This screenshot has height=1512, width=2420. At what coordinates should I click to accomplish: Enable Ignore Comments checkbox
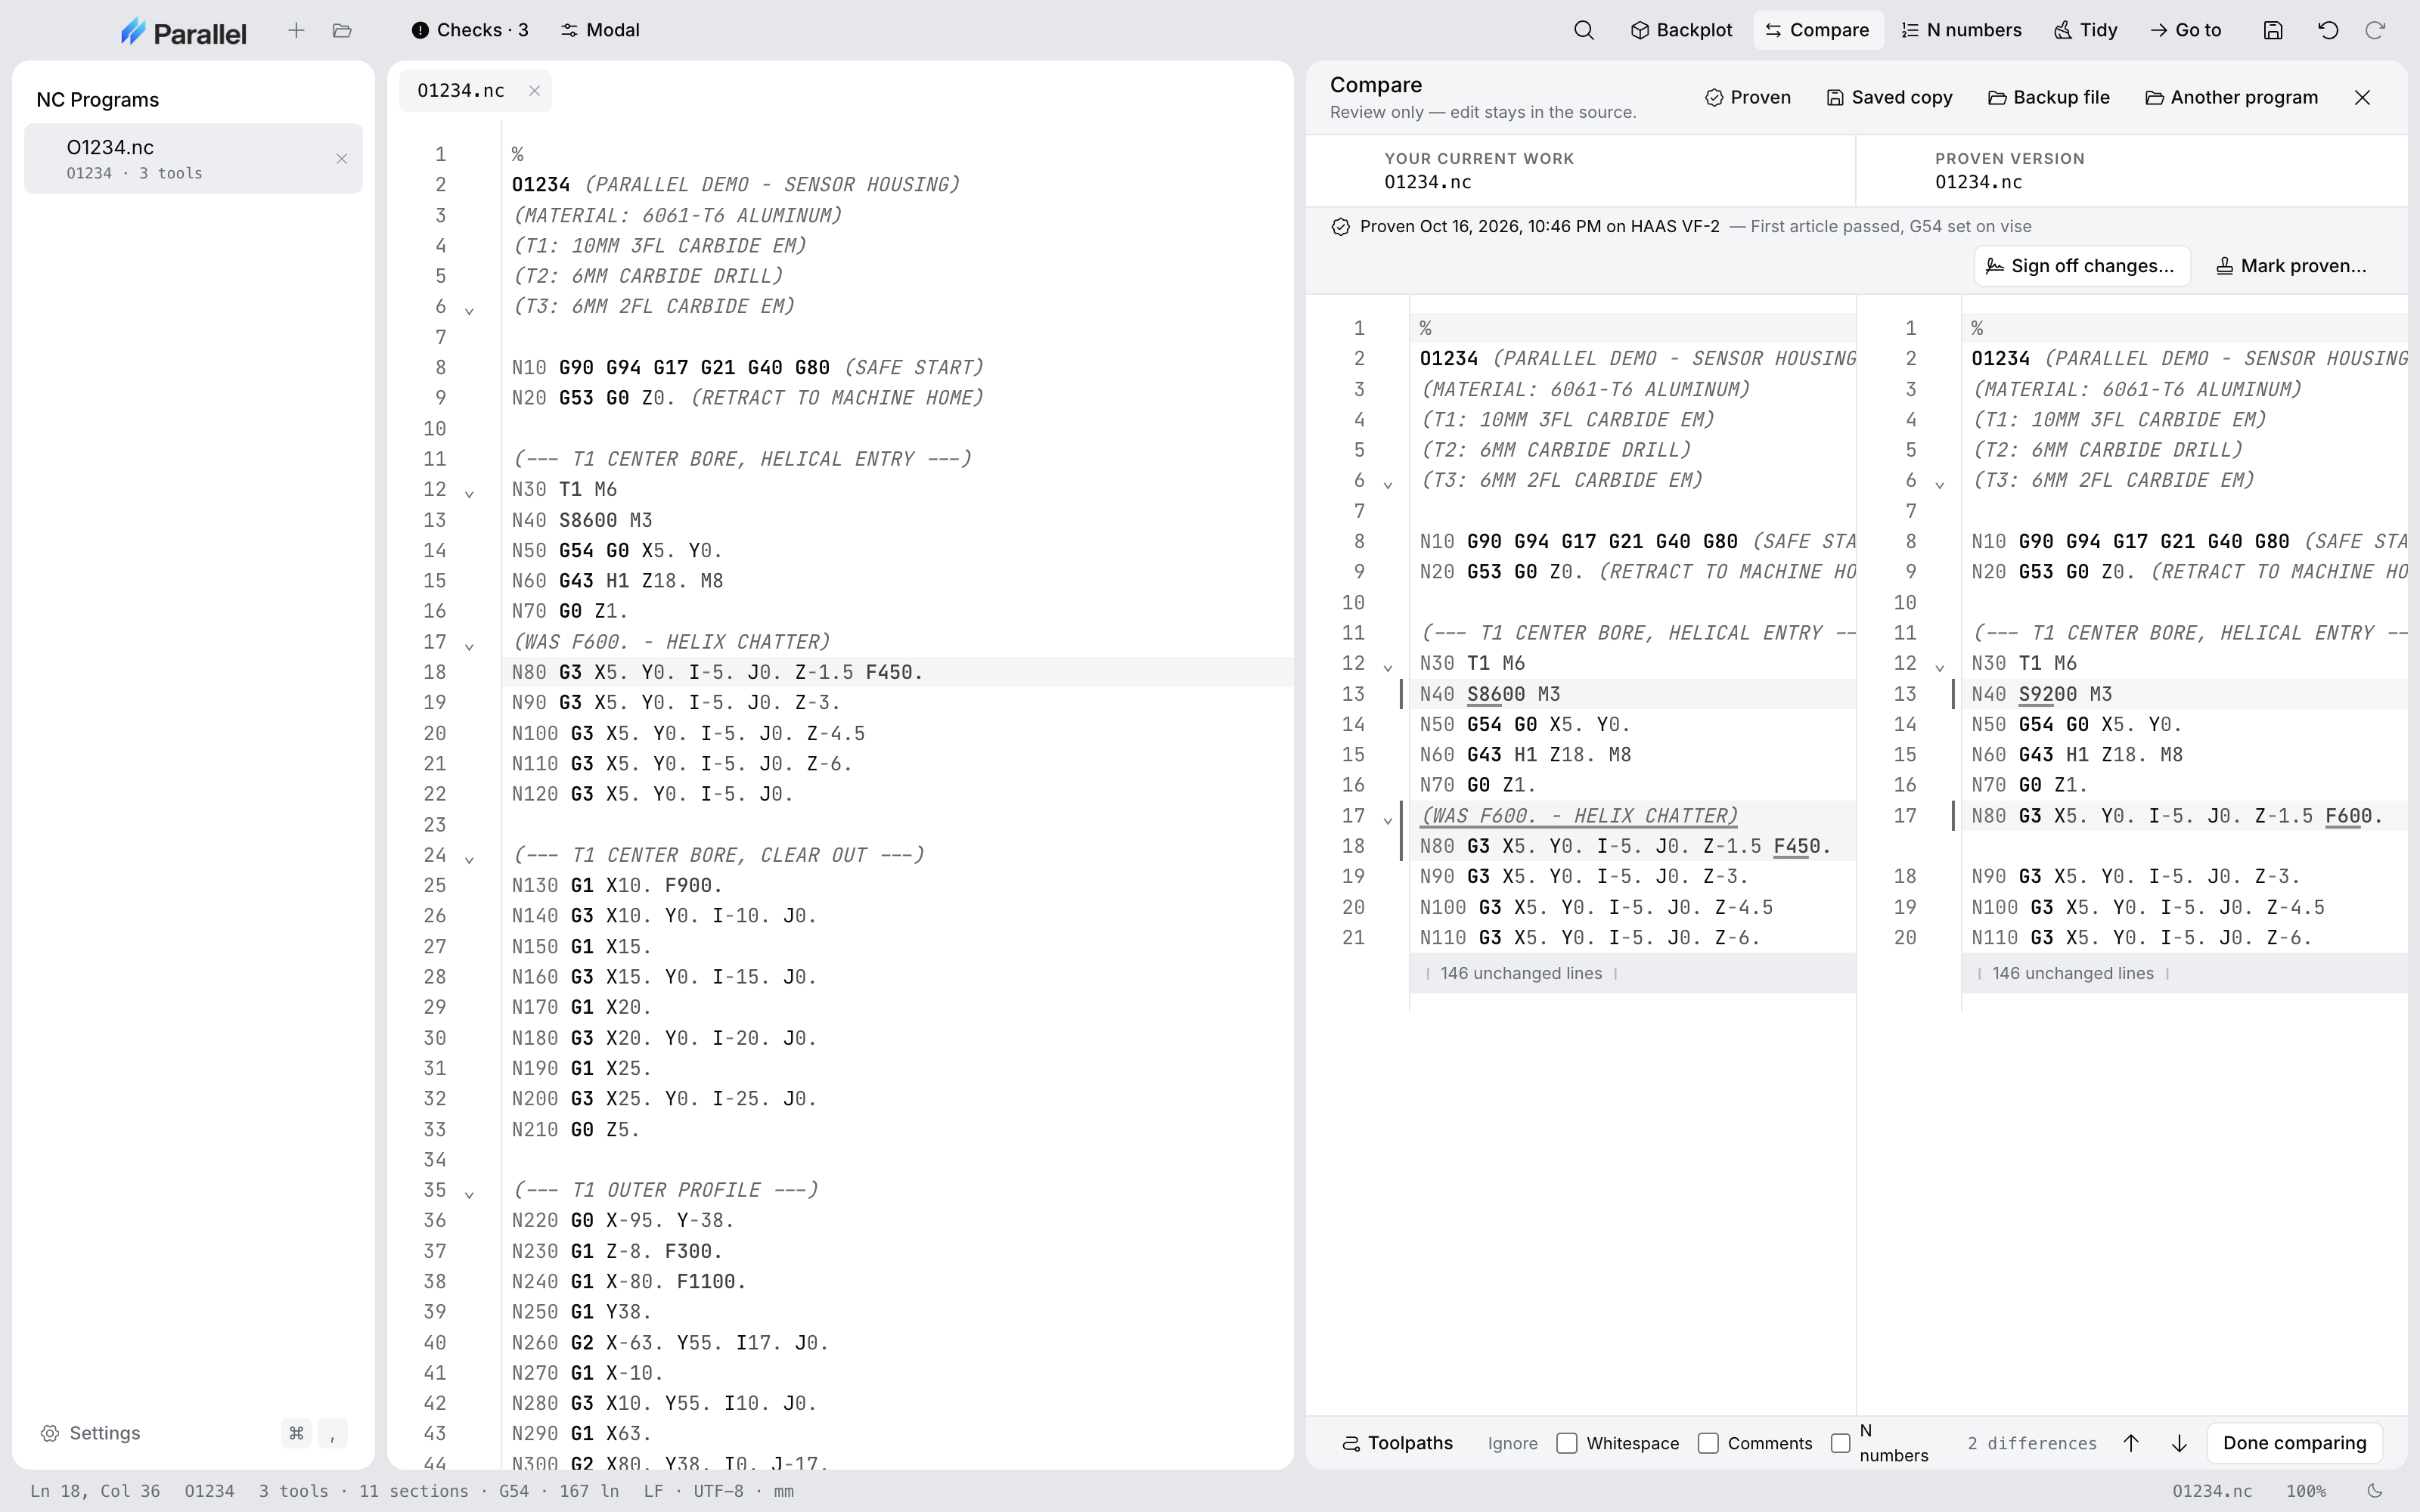(x=1708, y=1443)
